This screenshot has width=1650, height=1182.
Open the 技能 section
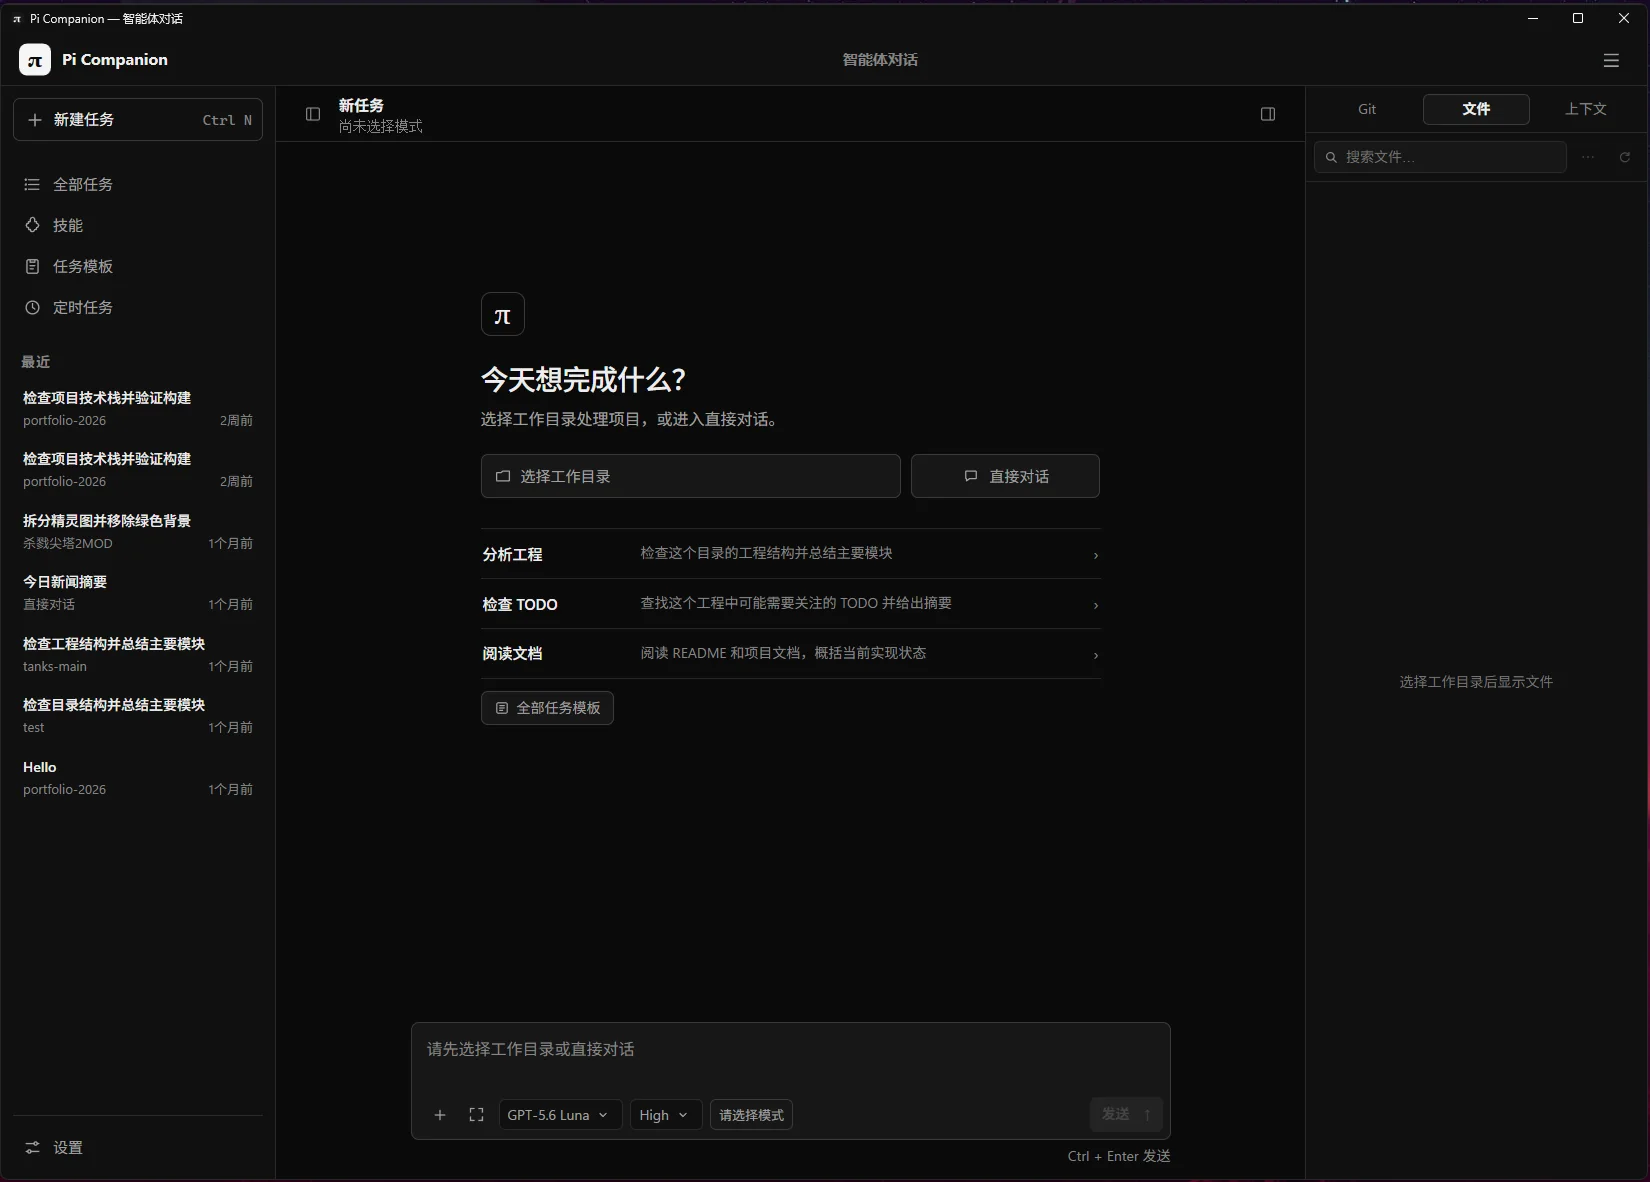point(138,225)
